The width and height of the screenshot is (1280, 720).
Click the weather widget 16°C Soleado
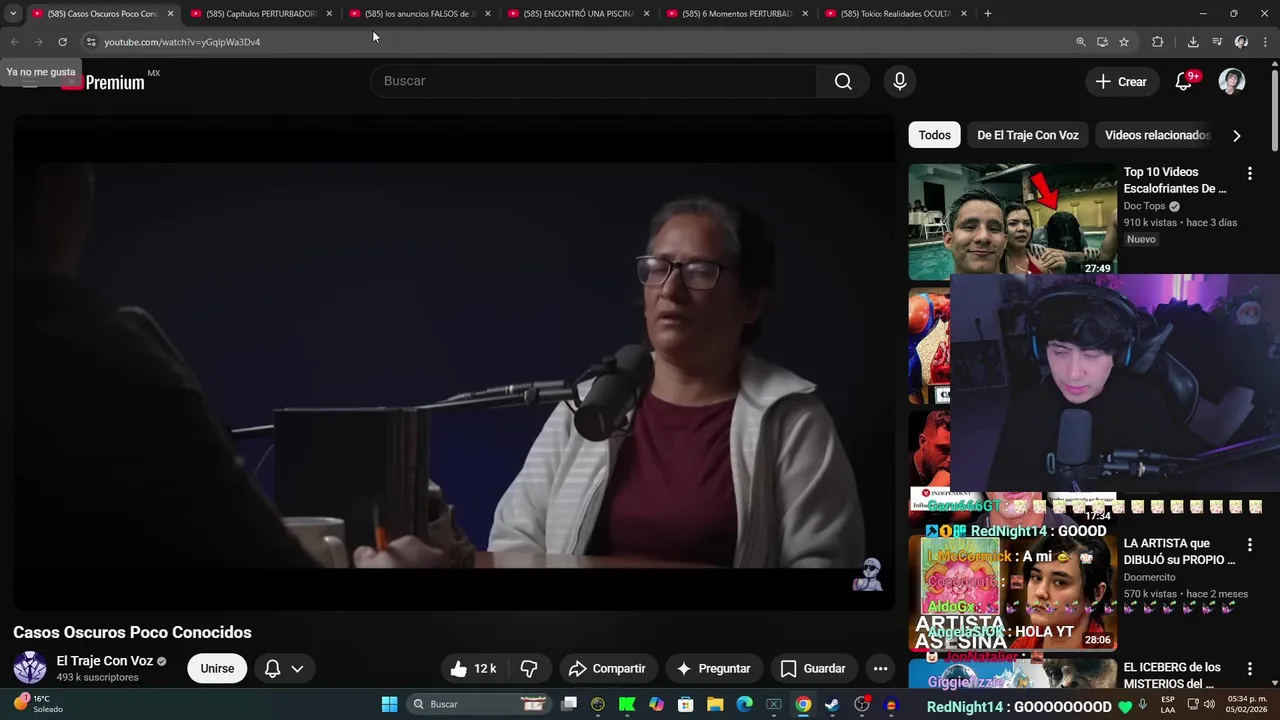click(38, 704)
